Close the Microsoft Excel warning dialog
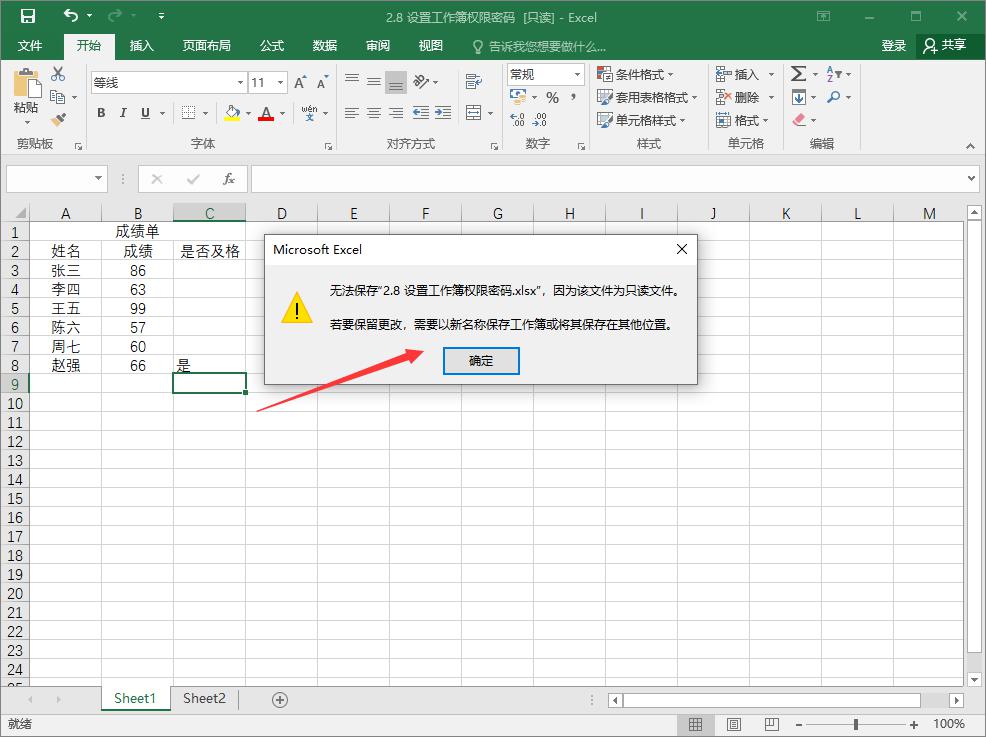Image resolution: width=986 pixels, height=737 pixels. click(x=681, y=249)
